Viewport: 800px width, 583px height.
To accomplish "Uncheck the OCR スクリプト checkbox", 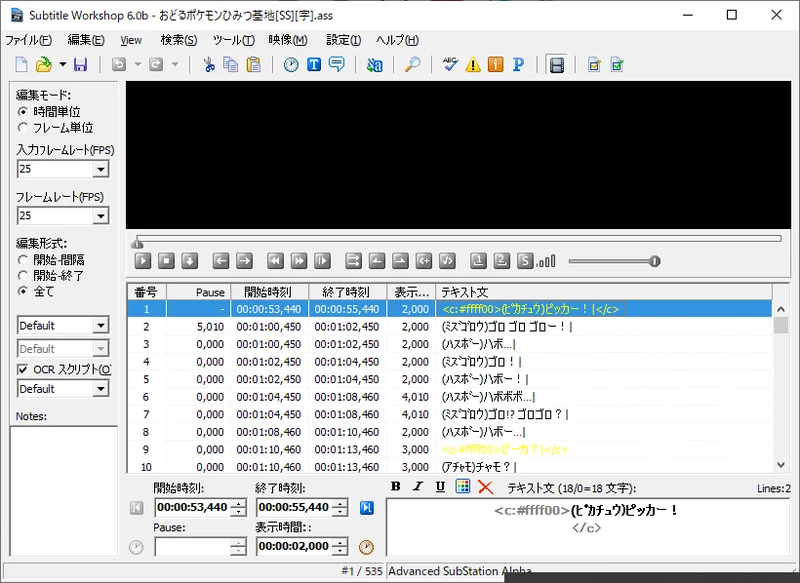I will tap(23, 369).
